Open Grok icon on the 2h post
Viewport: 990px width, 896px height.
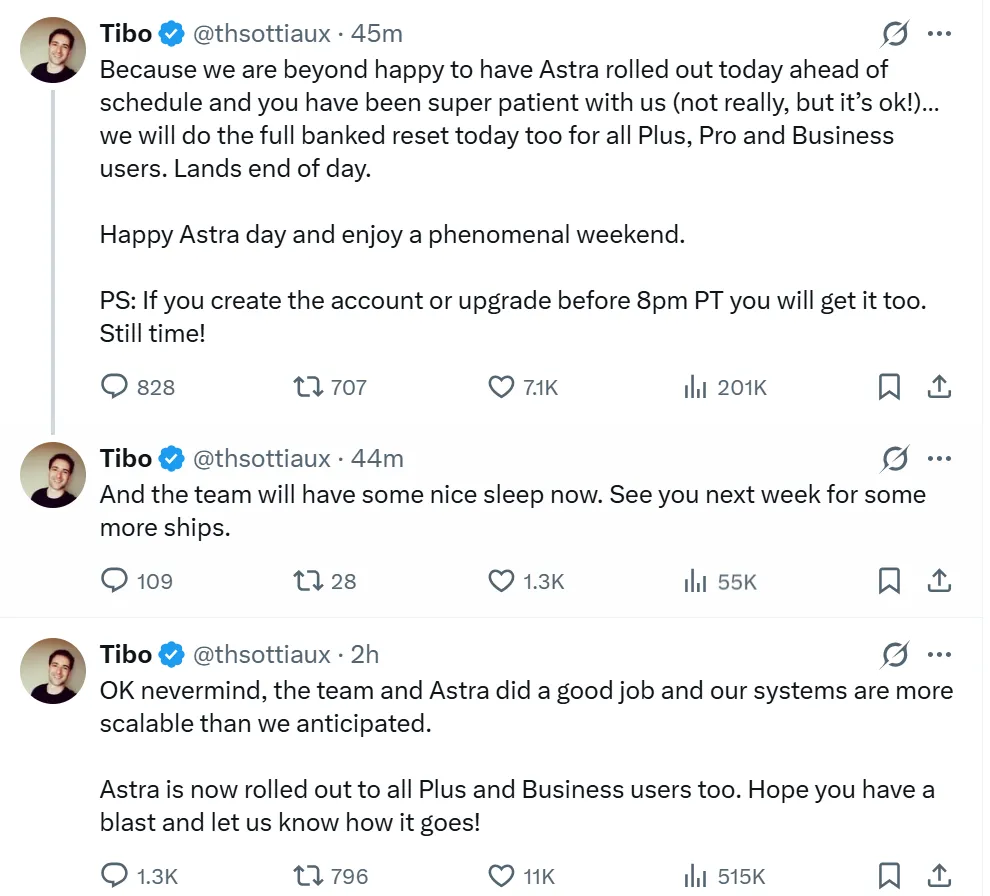895,654
